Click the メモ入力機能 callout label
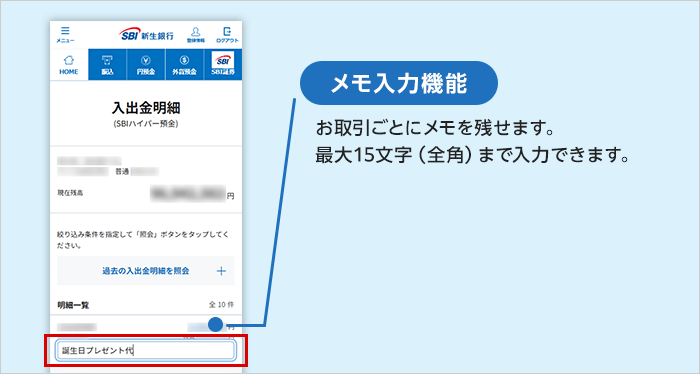 pyautogui.click(x=399, y=83)
